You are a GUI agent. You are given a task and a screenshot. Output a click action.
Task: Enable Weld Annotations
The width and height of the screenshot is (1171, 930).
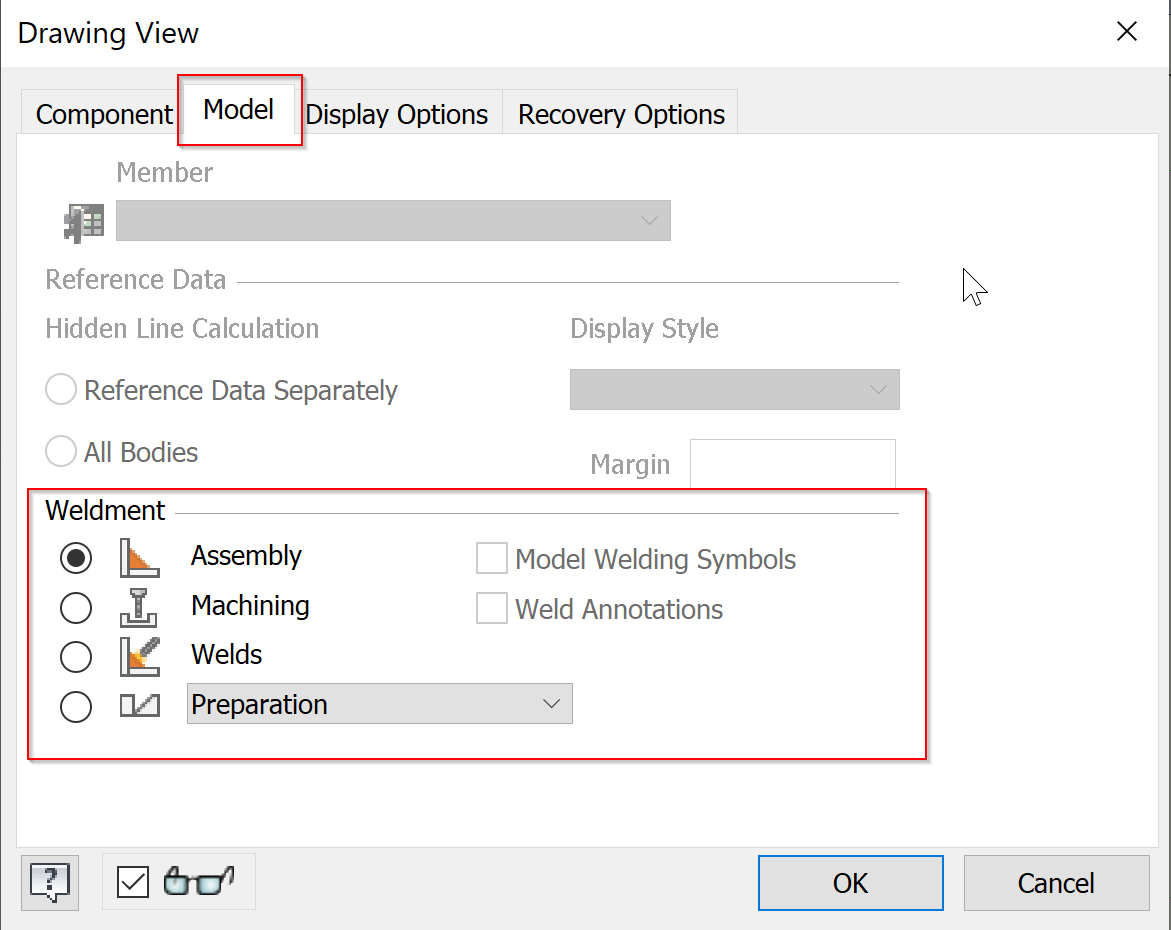491,608
